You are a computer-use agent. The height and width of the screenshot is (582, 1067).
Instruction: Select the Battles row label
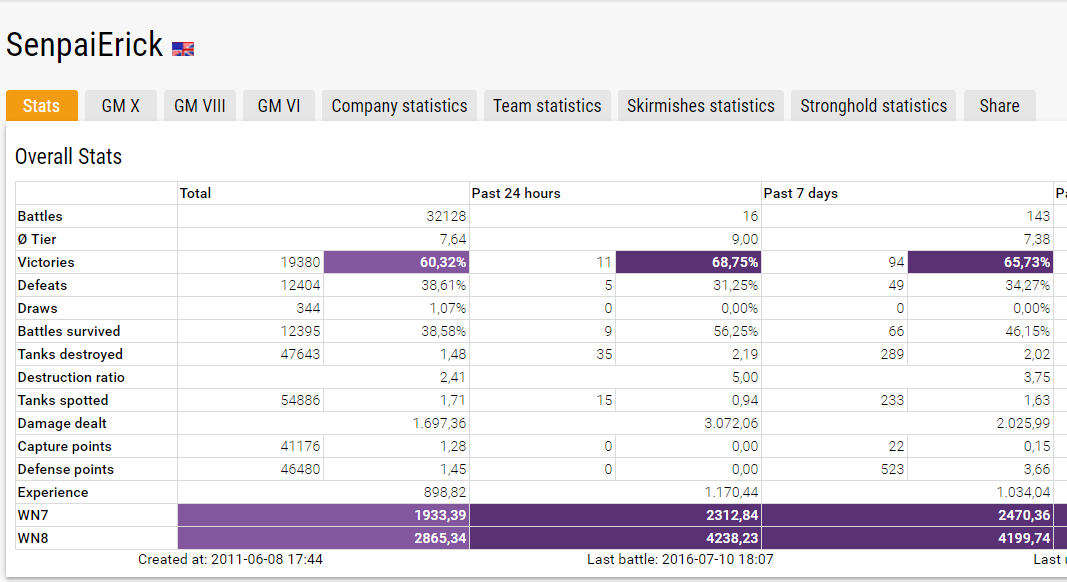40,216
